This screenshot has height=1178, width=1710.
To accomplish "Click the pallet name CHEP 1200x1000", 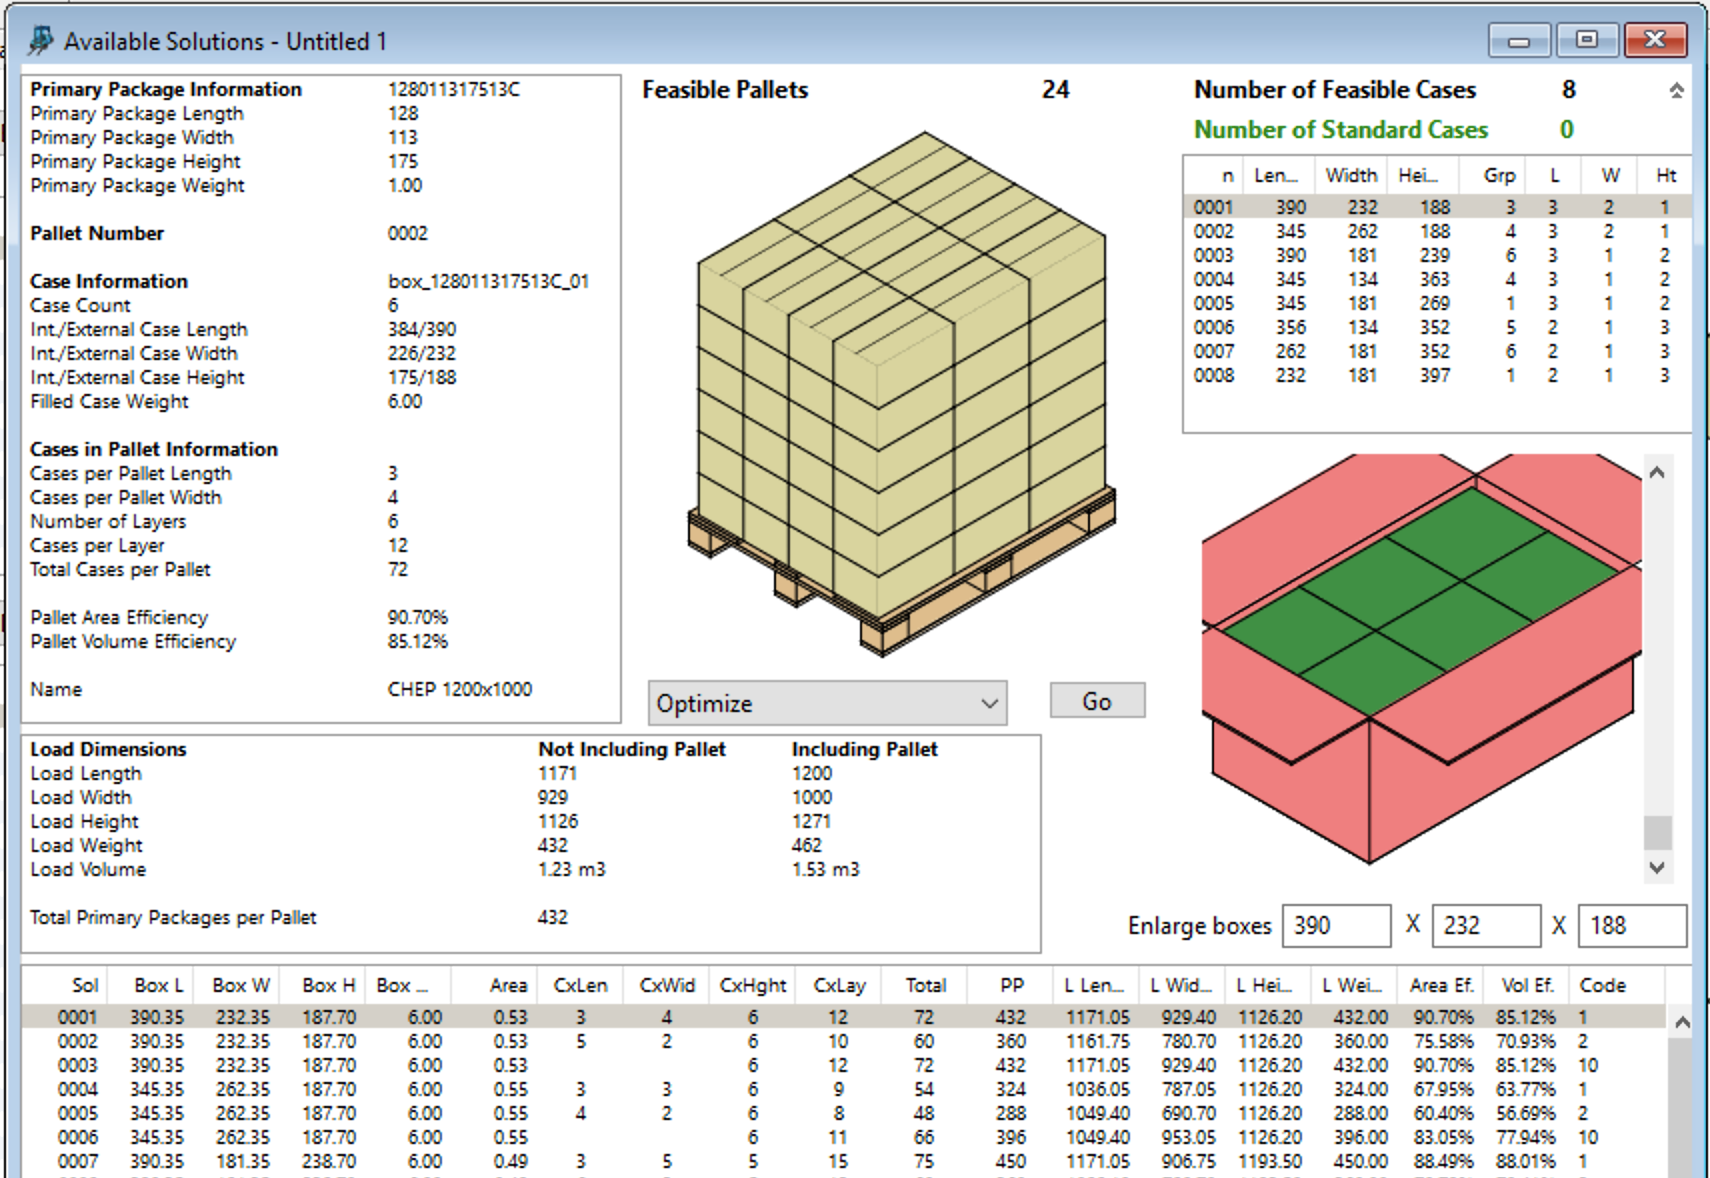I will [460, 689].
